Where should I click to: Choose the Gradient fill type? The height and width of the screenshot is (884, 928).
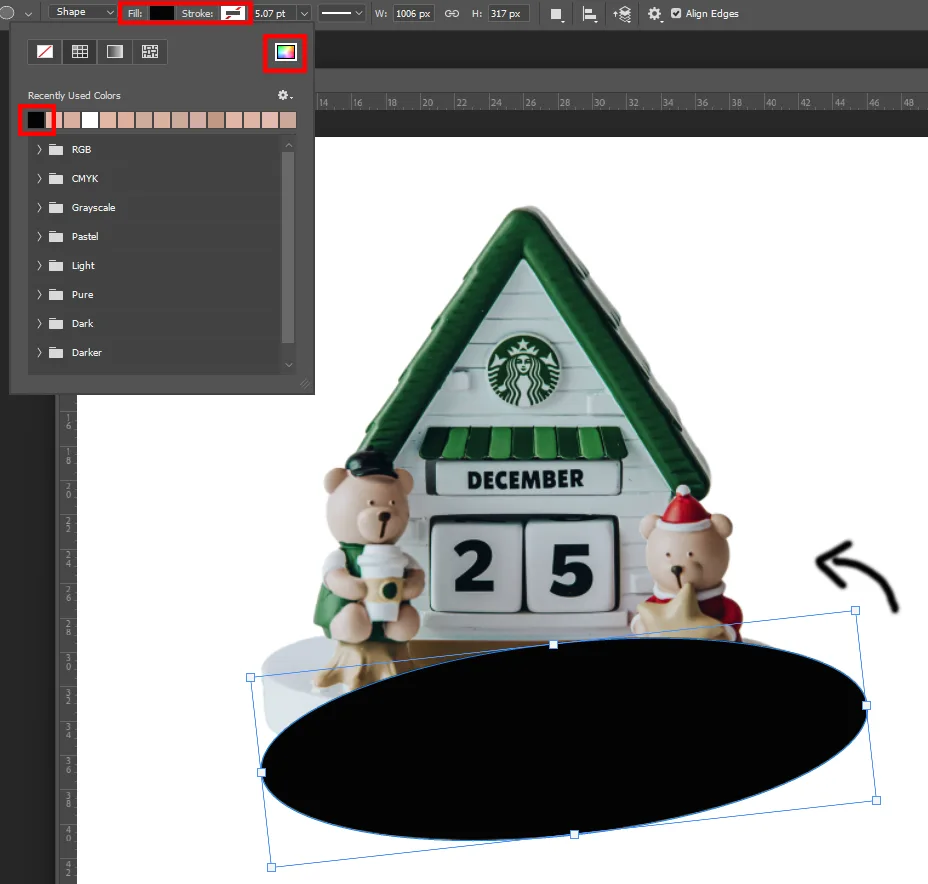pyautogui.click(x=115, y=52)
